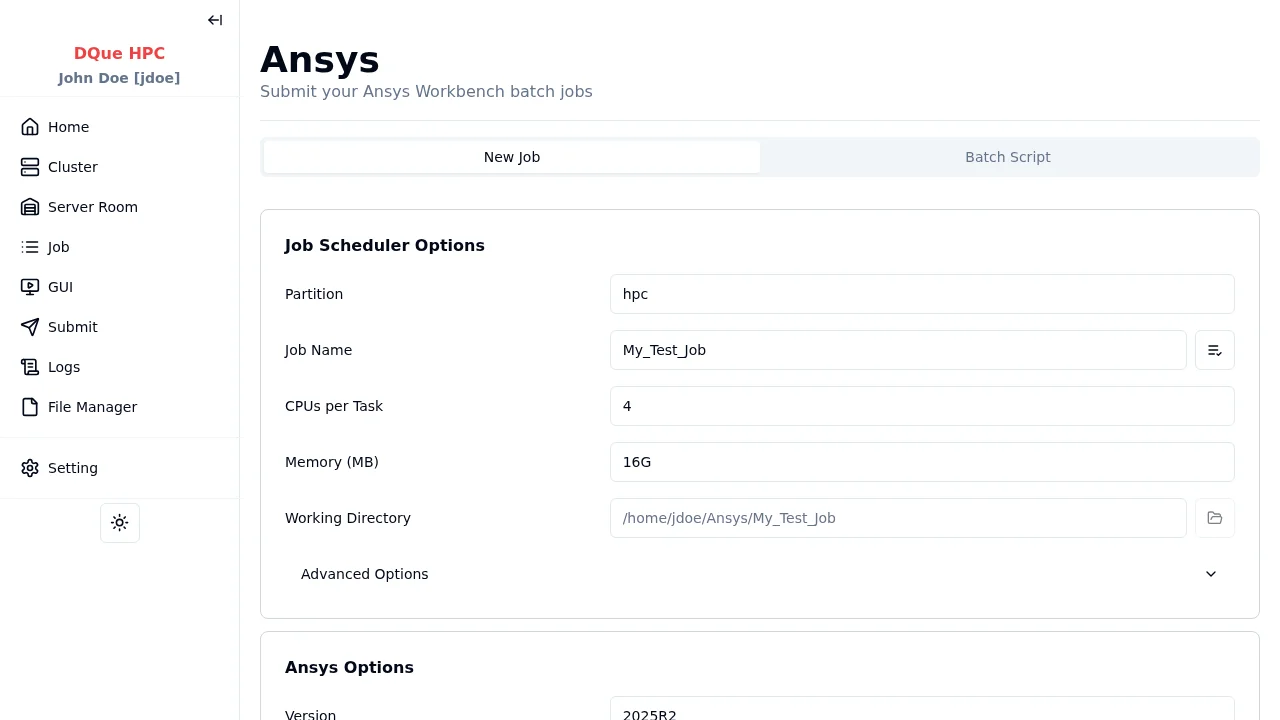Browse for working directory folder button
1280x720 pixels.
click(x=1215, y=518)
